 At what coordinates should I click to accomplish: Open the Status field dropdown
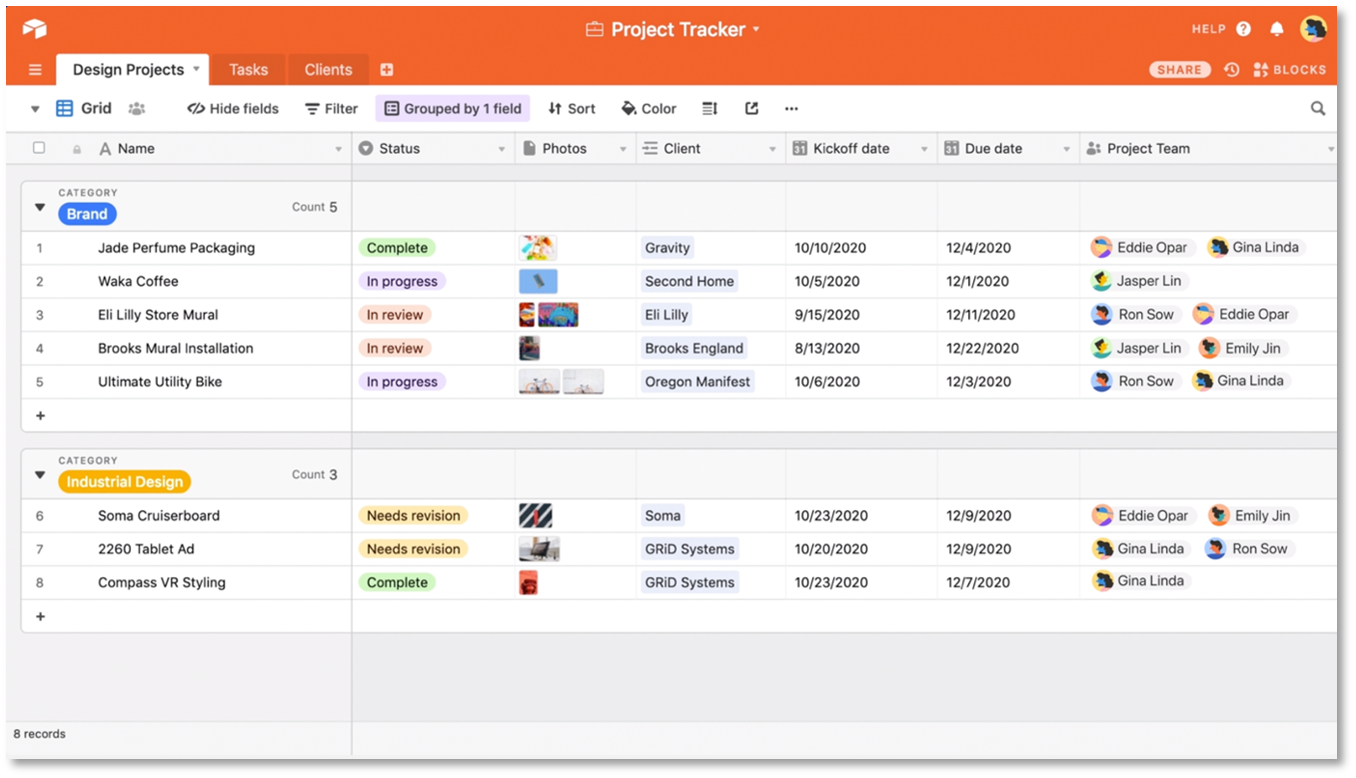503,148
